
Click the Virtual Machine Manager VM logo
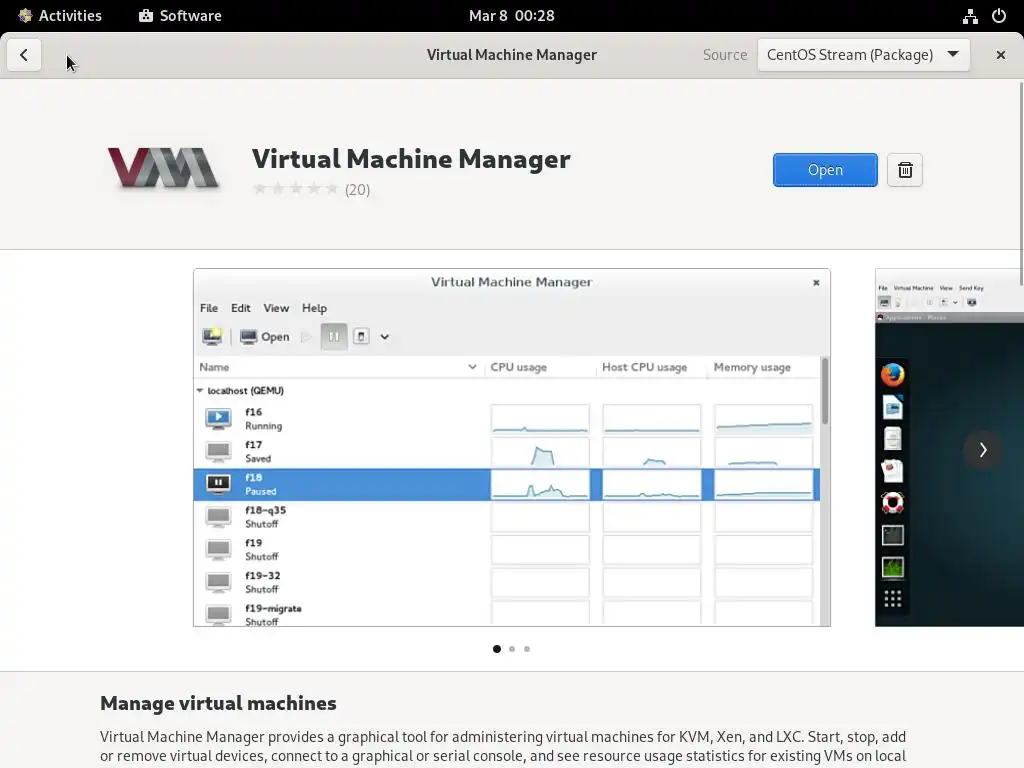pyautogui.click(x=163, y=168)
